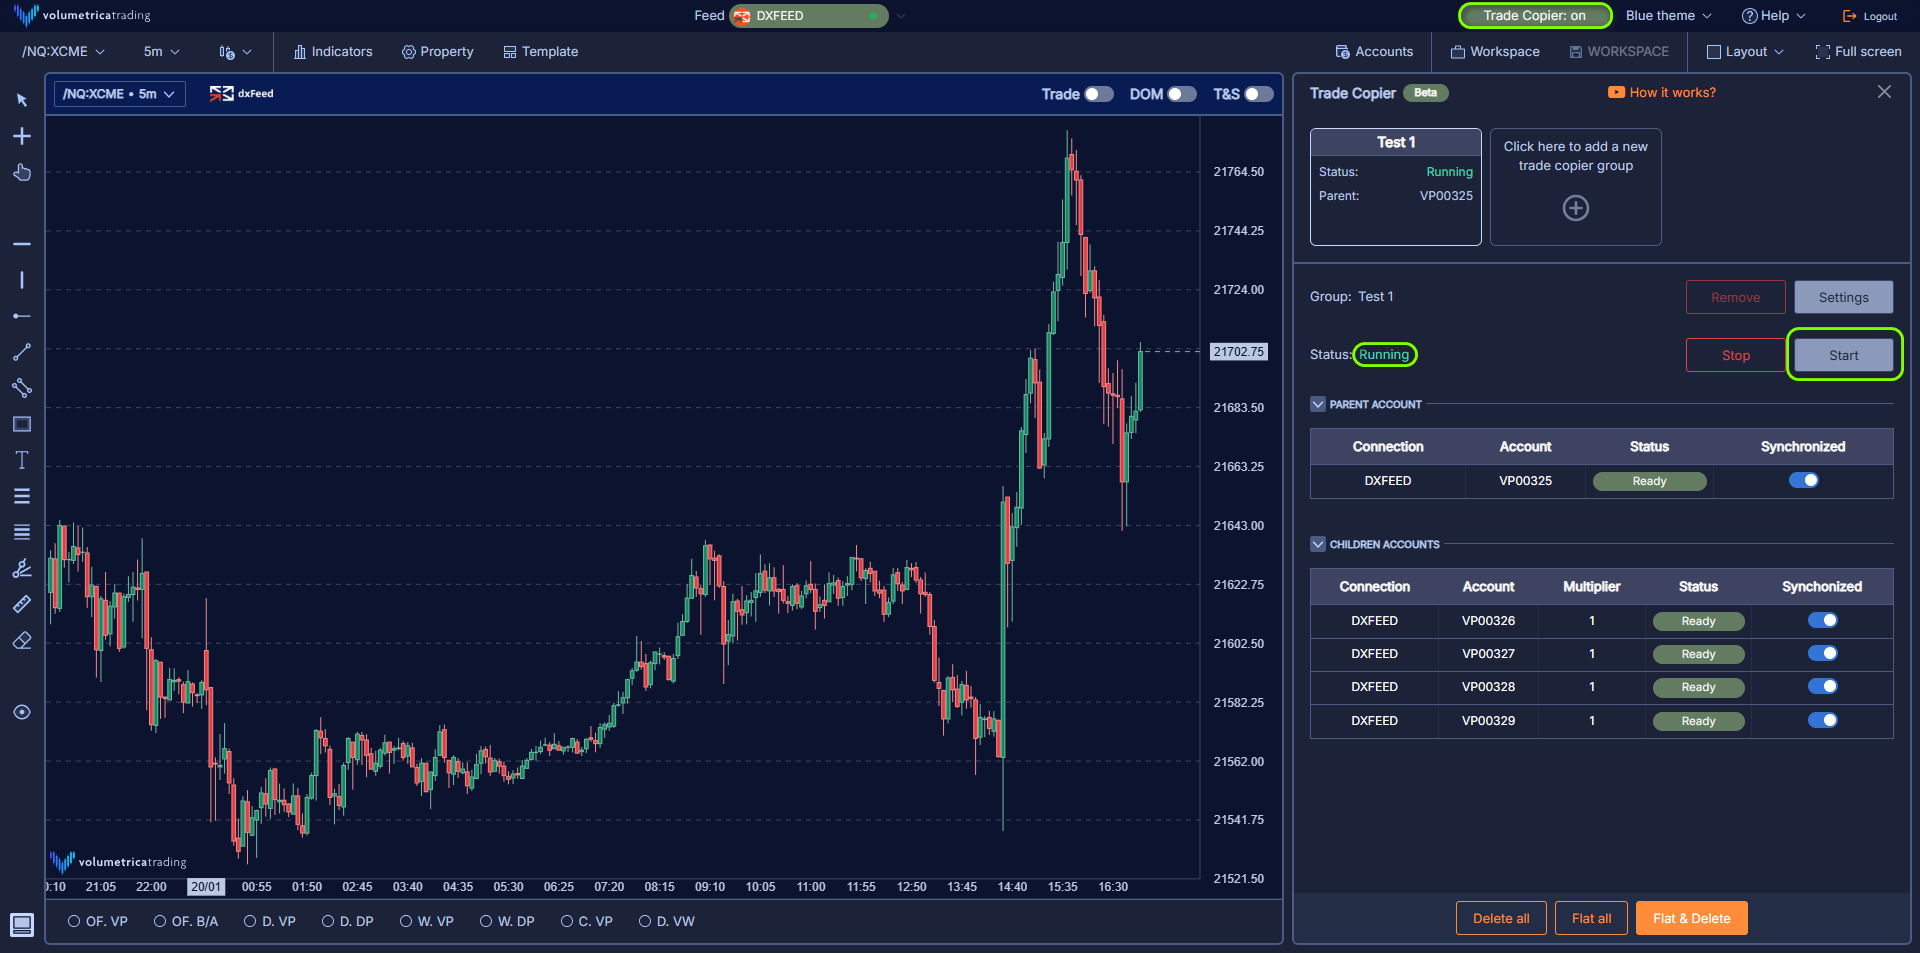Screen dimensions: 1920x953
Task: Close the Trade Copier panel
Action: (x=1884, y=92)
